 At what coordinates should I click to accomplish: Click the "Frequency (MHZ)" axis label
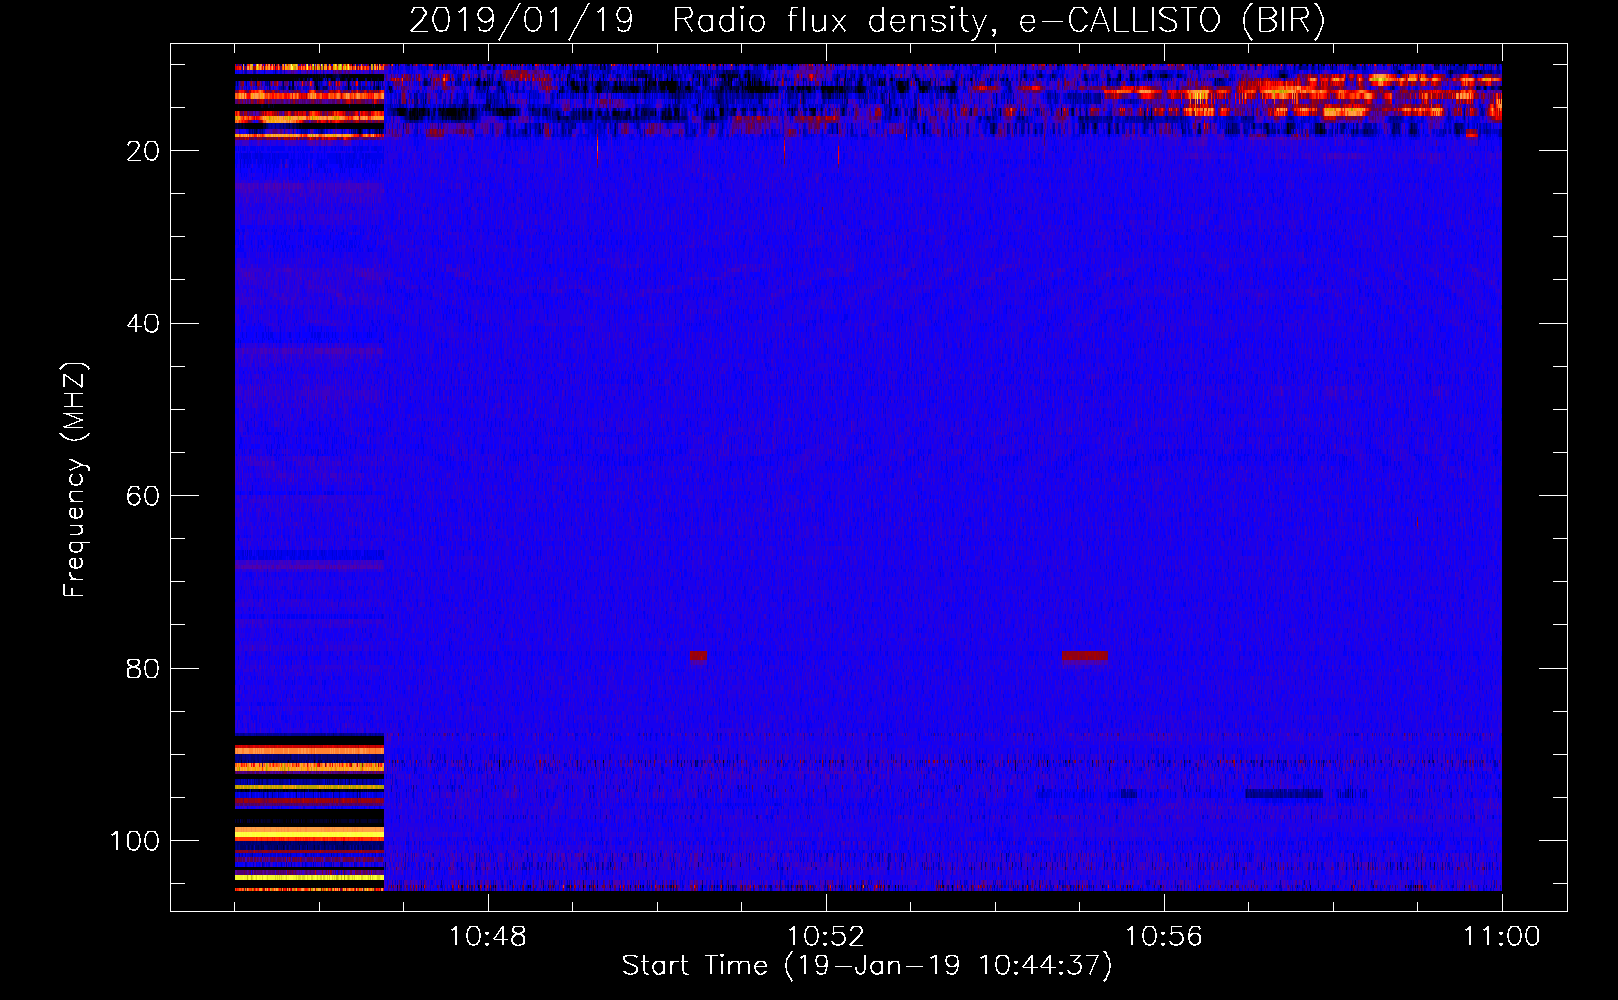[x=75, y=479]
